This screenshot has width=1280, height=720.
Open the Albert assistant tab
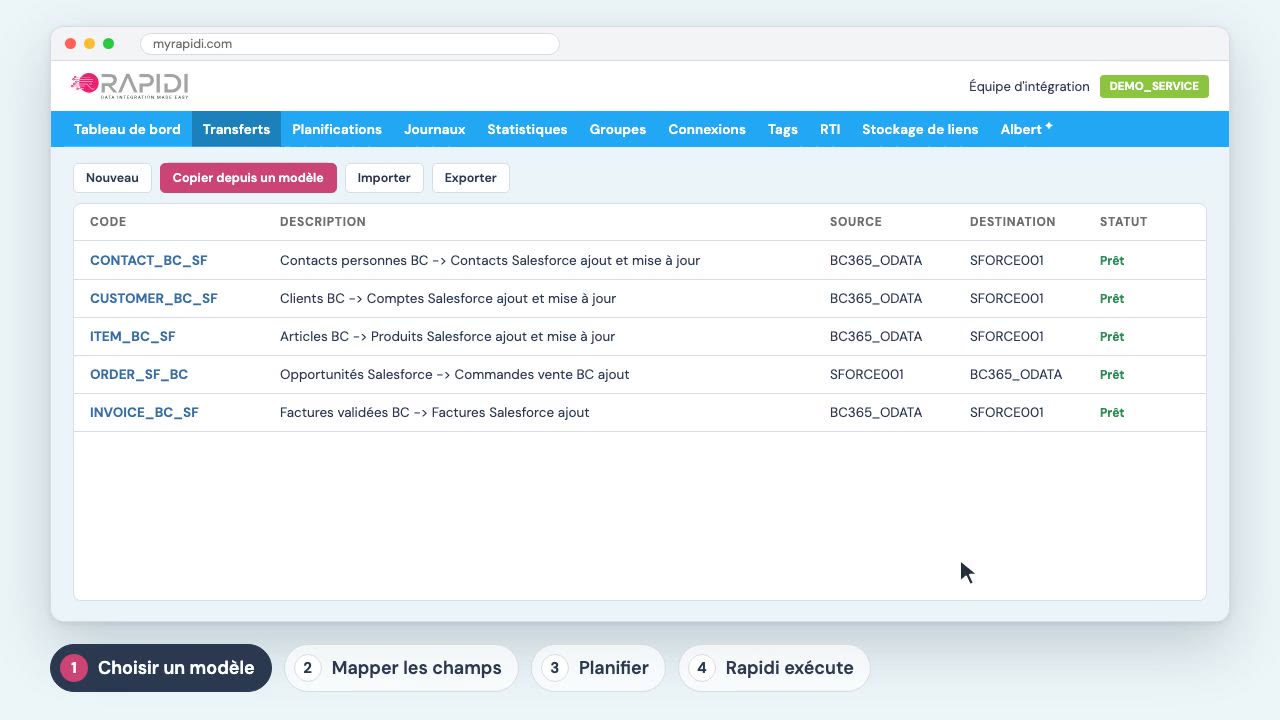(x=1026, y=129)
